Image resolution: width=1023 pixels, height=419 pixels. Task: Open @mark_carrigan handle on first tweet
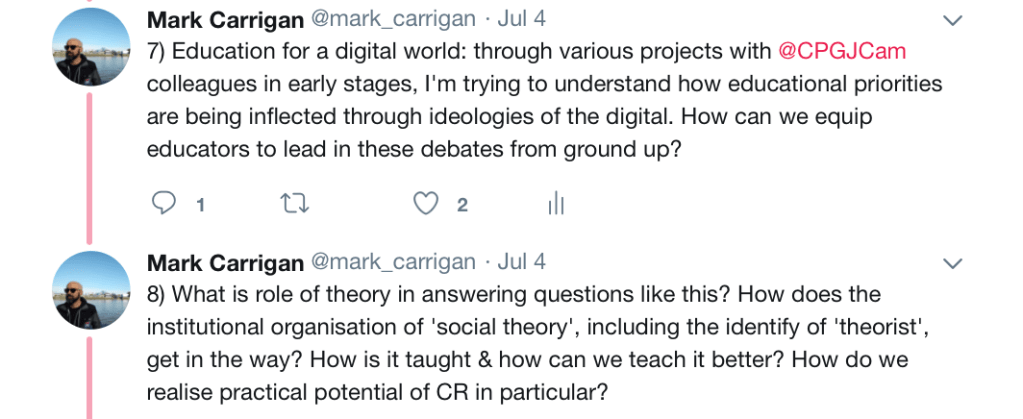pos(394,20)
